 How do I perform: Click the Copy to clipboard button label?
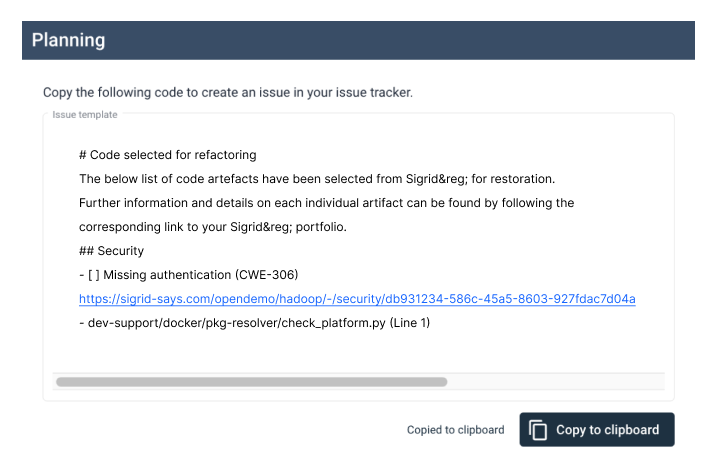click(607, 430)
